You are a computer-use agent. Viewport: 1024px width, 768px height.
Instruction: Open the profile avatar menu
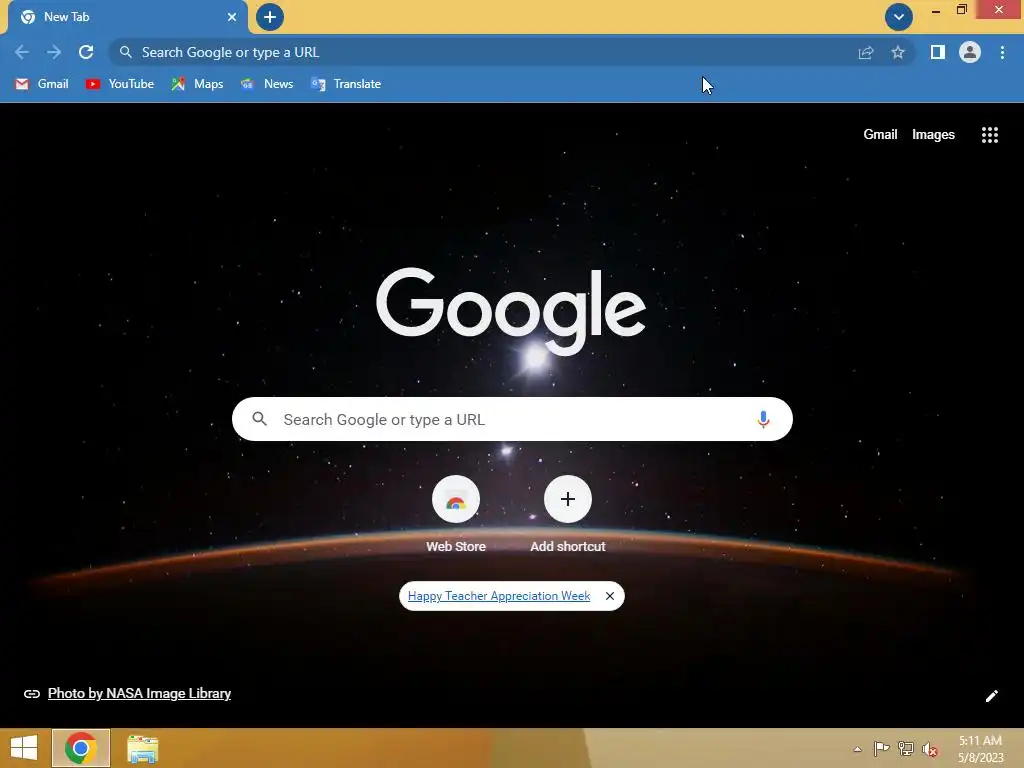(970, 52)
